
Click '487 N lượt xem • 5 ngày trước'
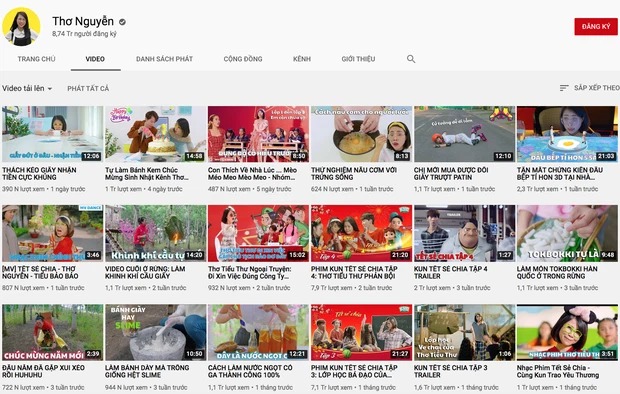click(250, 189)
